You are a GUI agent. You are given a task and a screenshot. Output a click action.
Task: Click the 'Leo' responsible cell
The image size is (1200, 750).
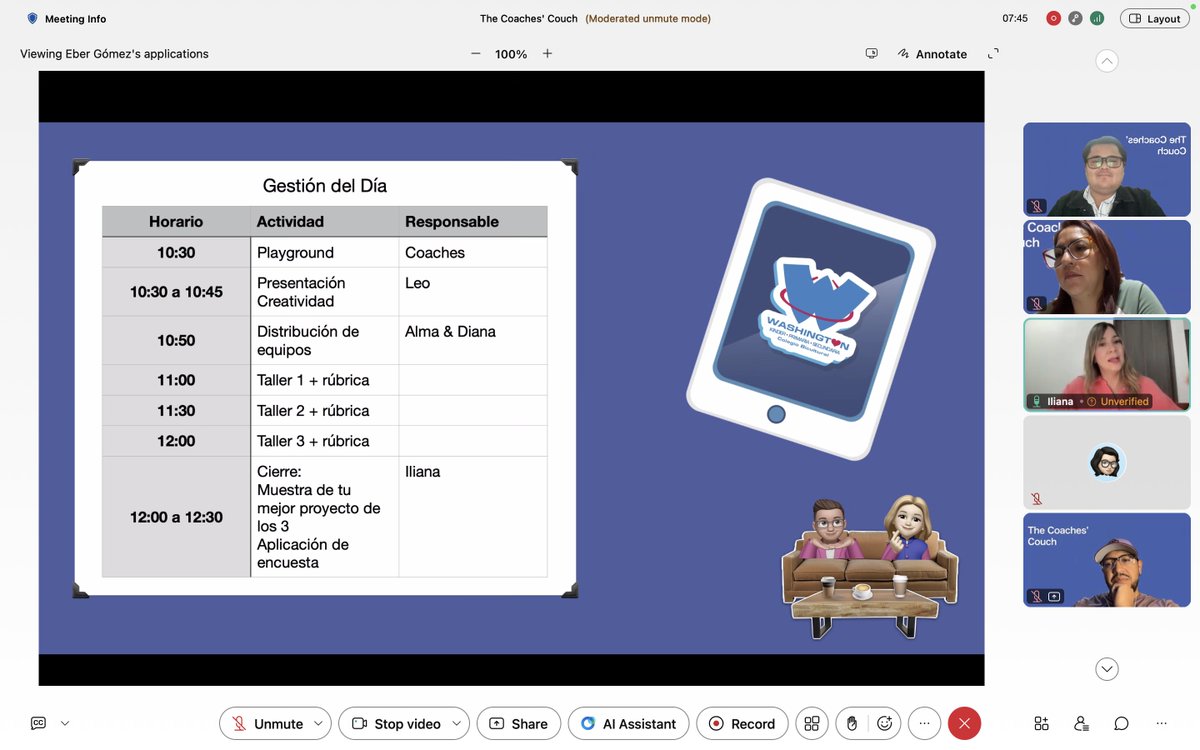pyautogui.click(x=473, y=292)
